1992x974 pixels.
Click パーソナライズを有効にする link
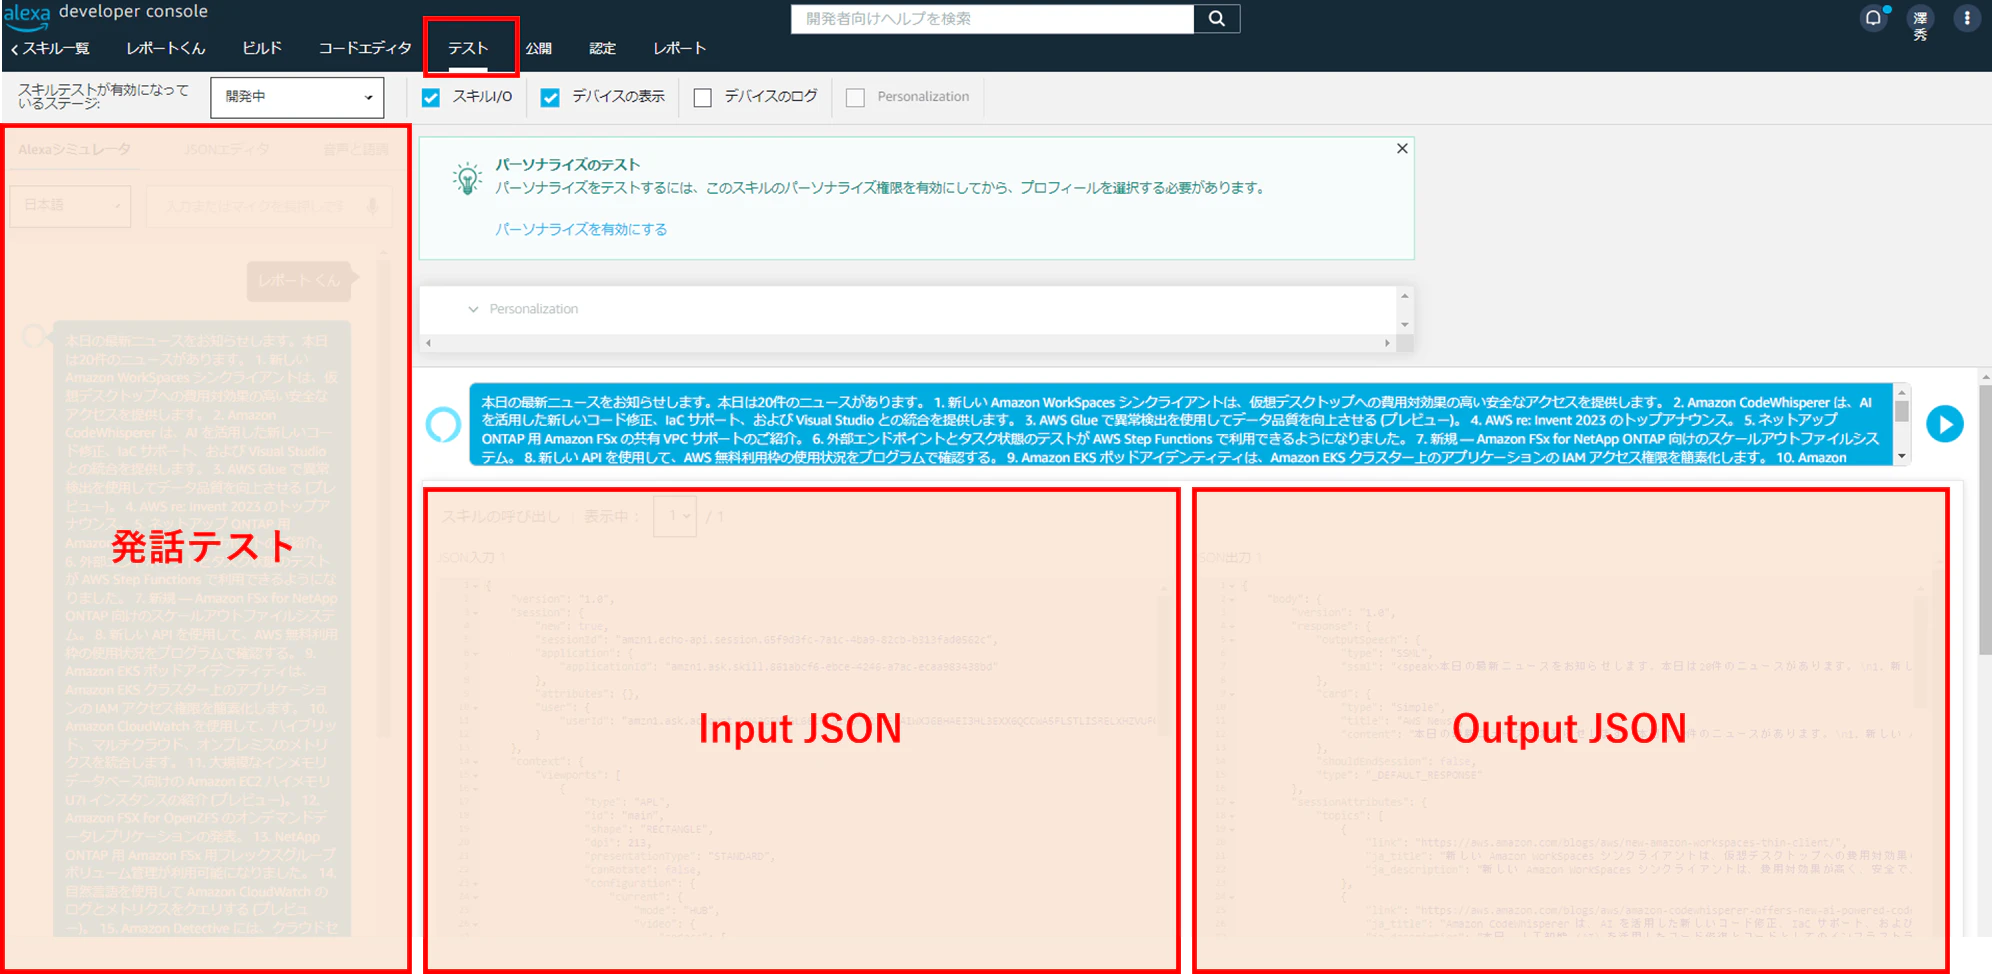click(581, 229)
